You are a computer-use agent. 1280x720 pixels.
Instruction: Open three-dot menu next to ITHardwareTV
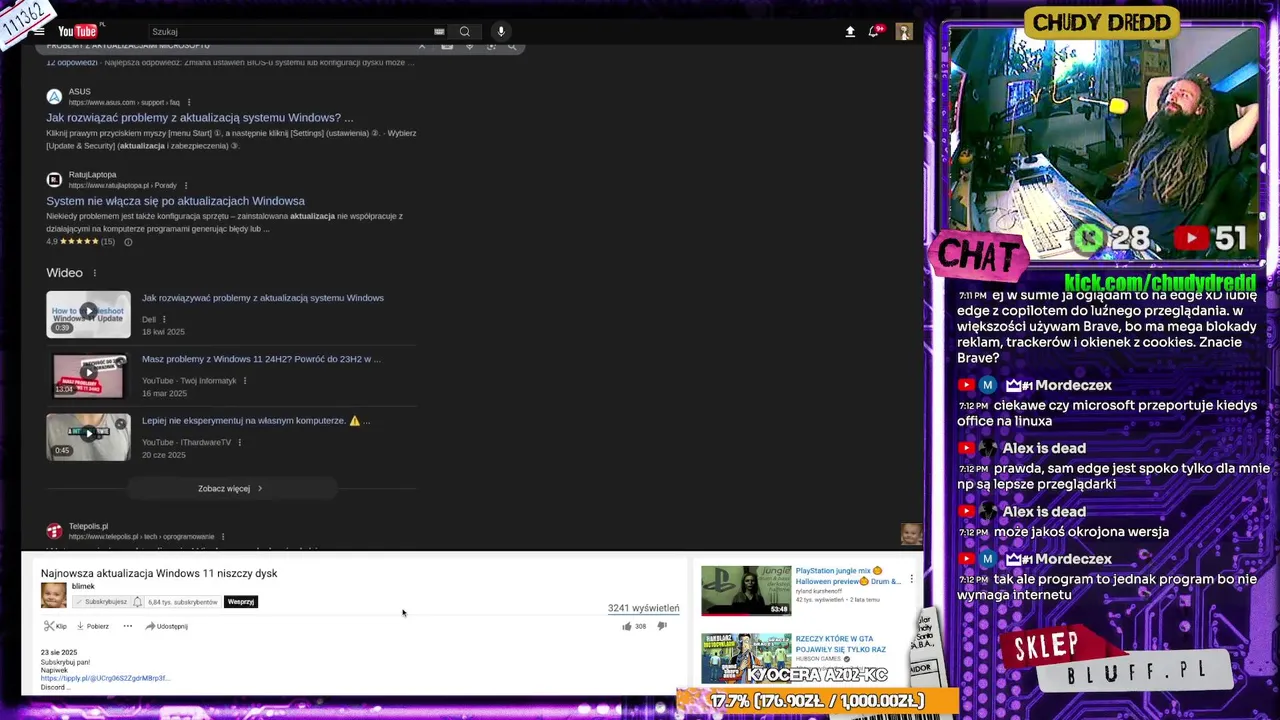point(239,442)
